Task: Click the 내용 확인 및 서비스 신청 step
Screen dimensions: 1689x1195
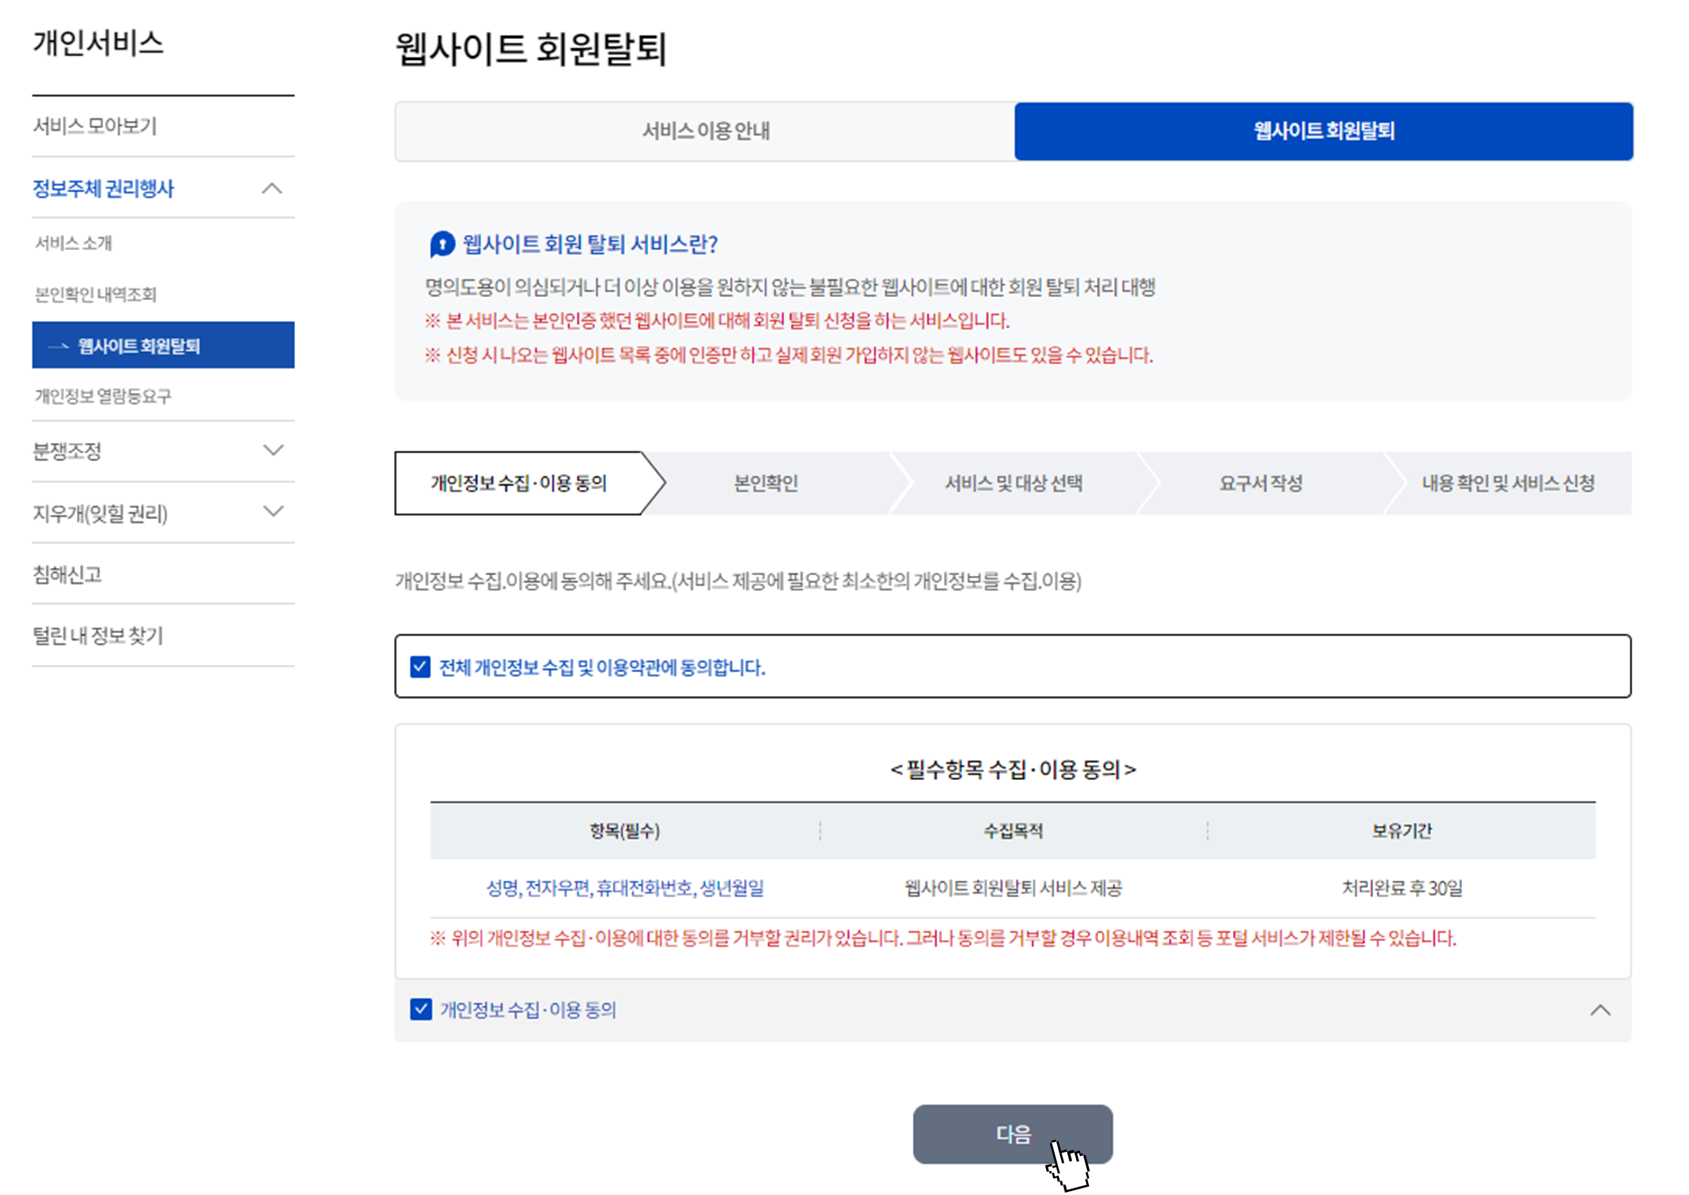Action: (x=1508, y=483)
